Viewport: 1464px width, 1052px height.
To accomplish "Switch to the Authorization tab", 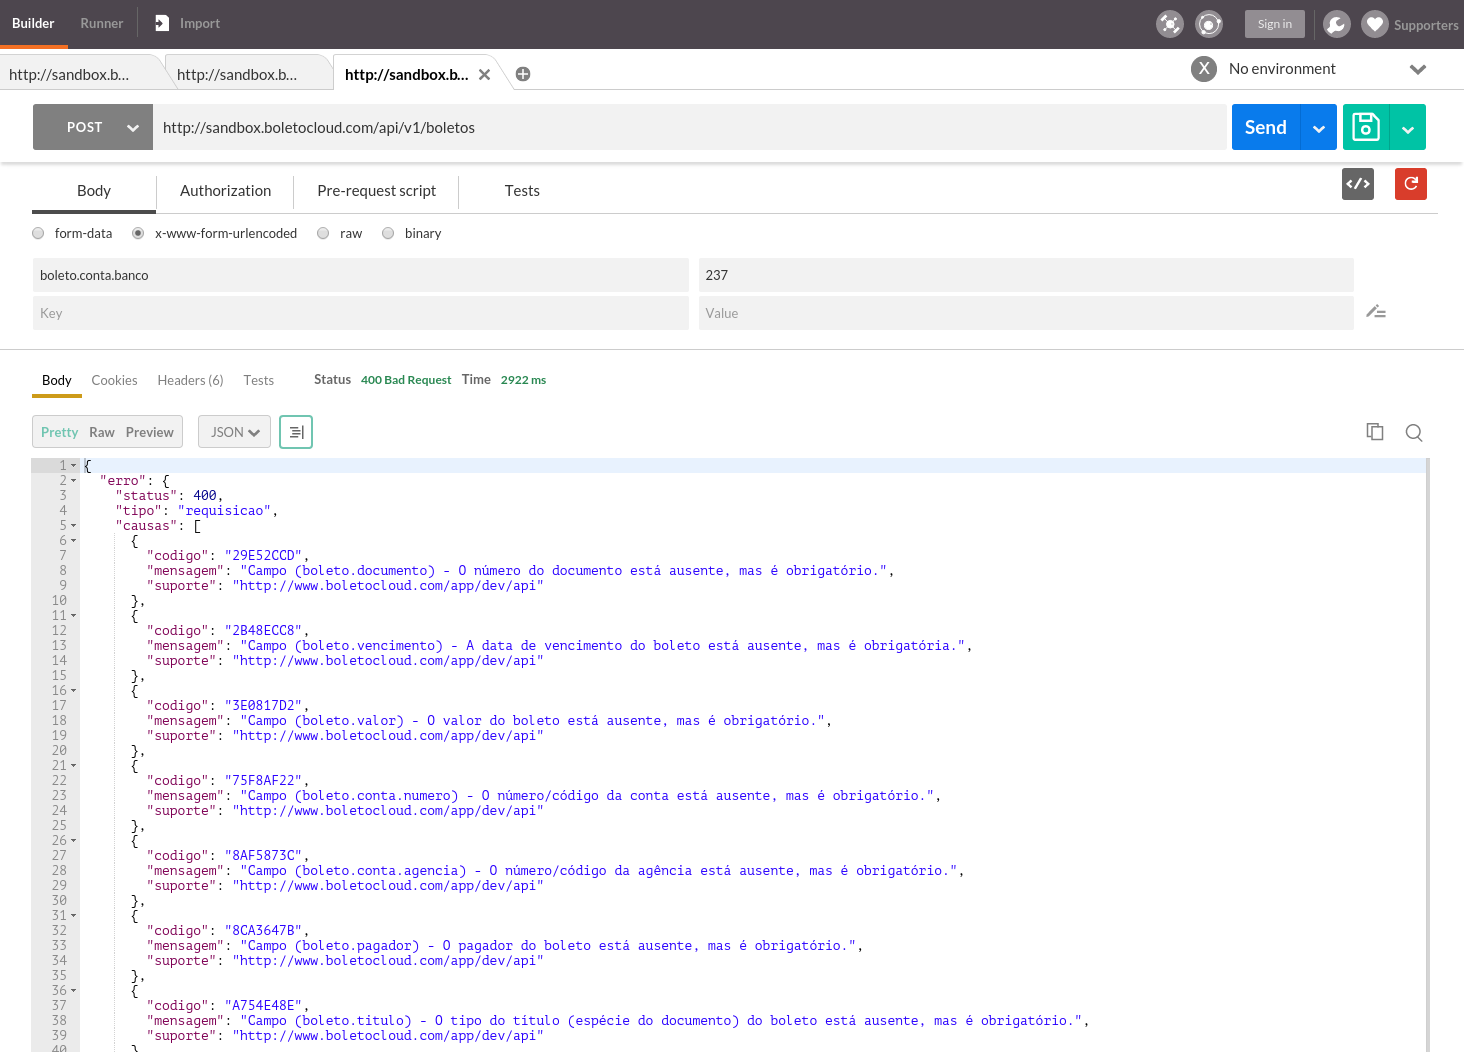I will pyautogui.click(x=225, y=191).
